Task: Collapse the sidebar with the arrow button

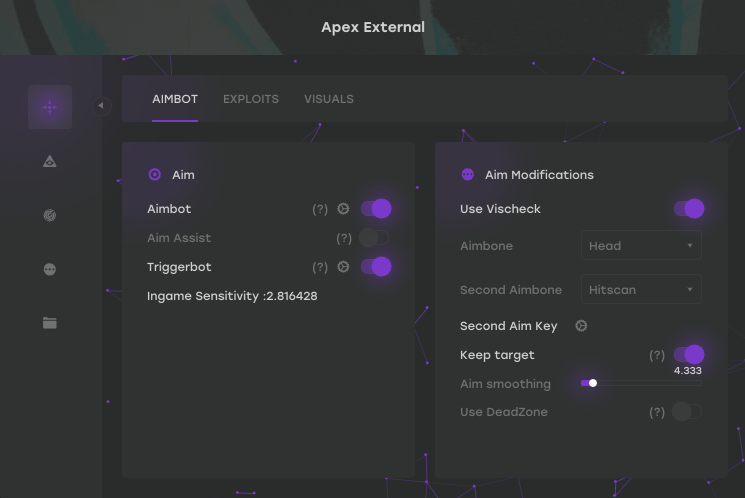Action: coord(101,105)
